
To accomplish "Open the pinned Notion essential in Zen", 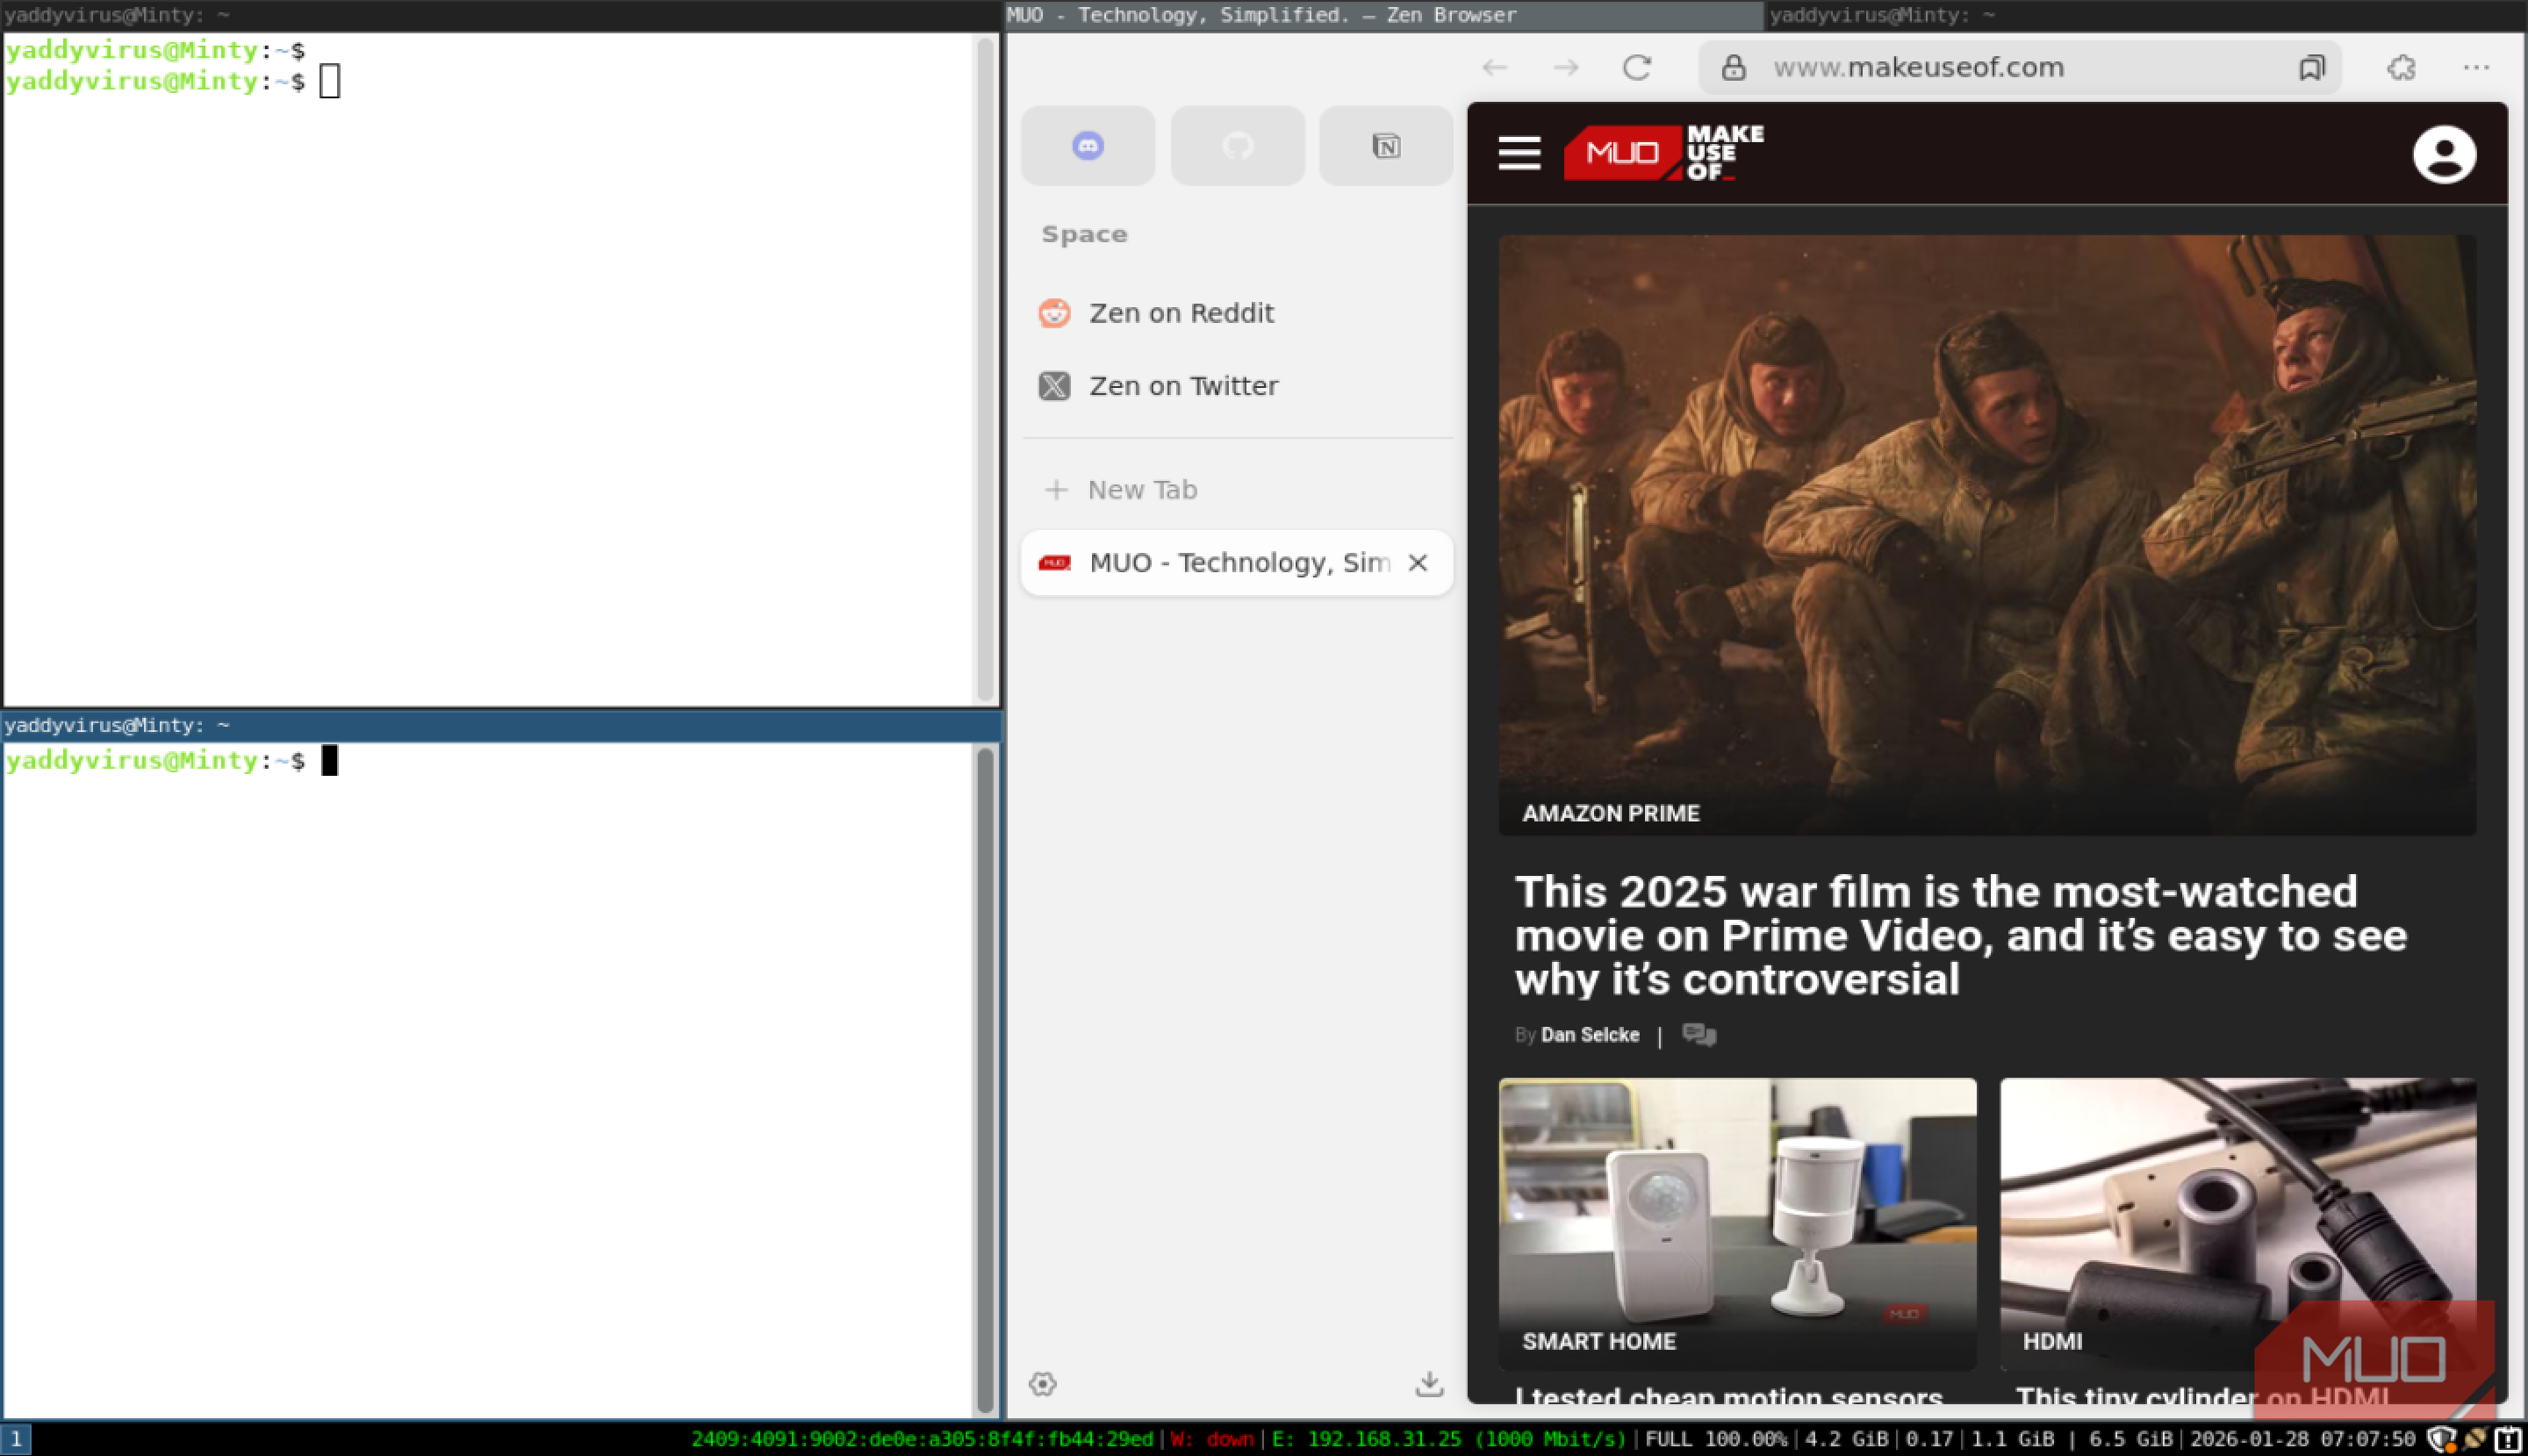I will (x=1385, y=146).
